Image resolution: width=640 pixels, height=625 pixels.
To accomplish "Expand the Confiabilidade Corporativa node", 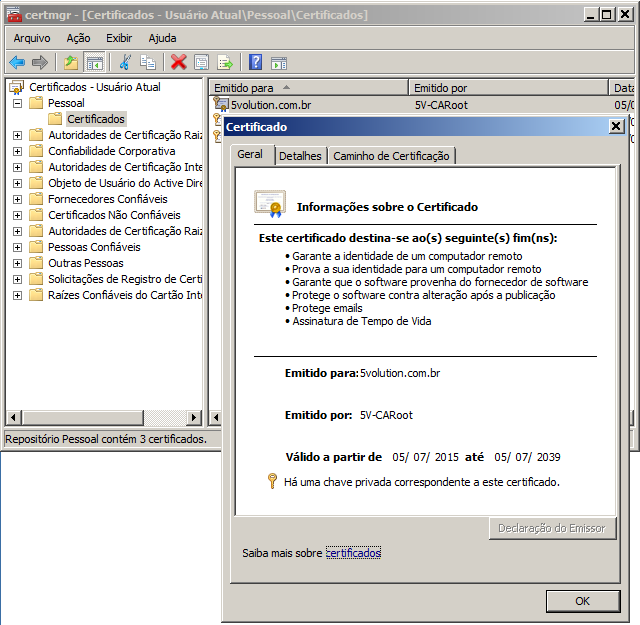I will 17,151.
